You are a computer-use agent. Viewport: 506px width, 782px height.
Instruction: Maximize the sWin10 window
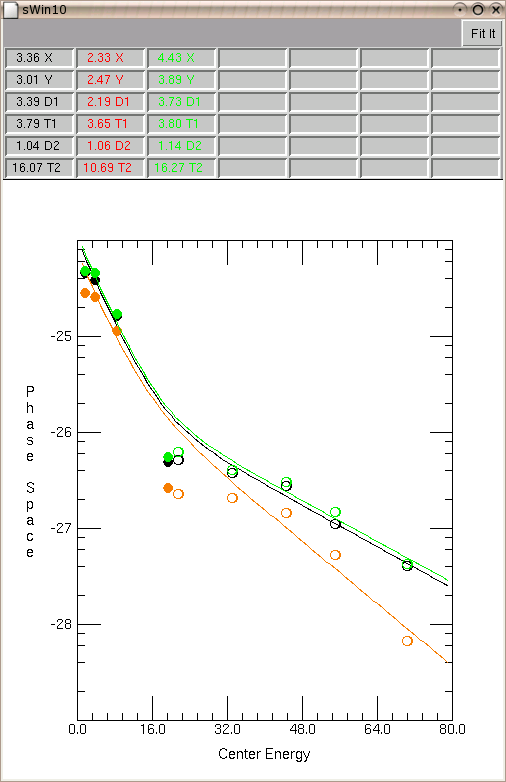click(x=478, y=9)
